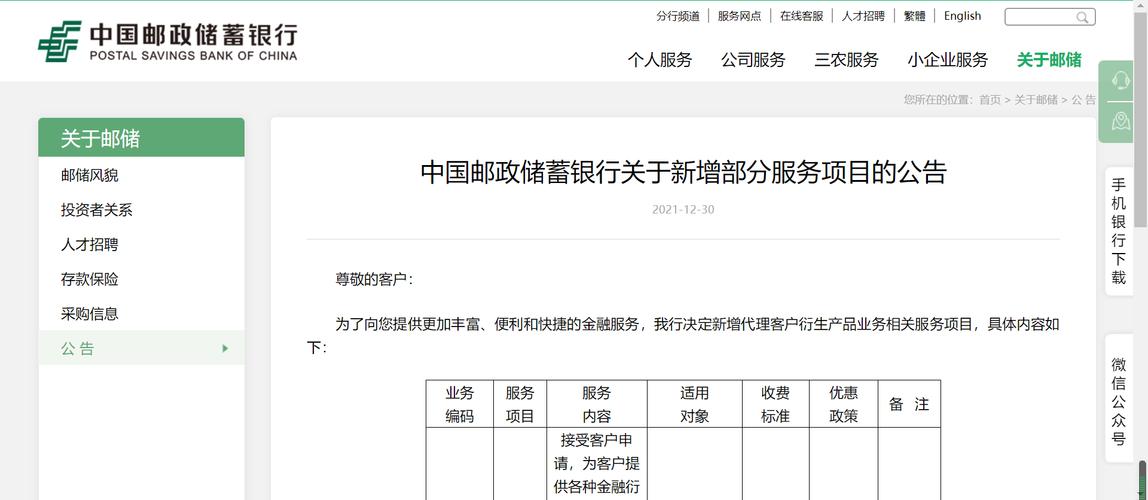Select 邮储风貌 in sidebar
This screenshot has width=1148, height=500.
coord(89,176)
